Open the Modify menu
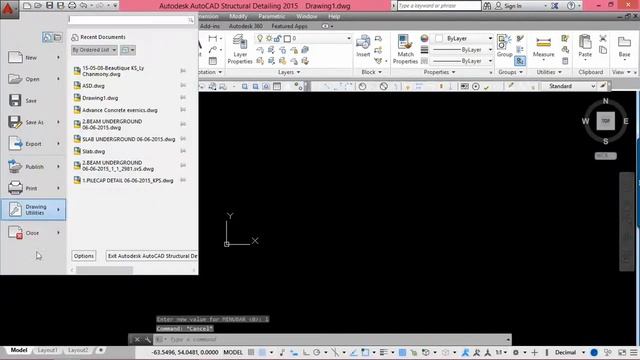 pos(238,17)
